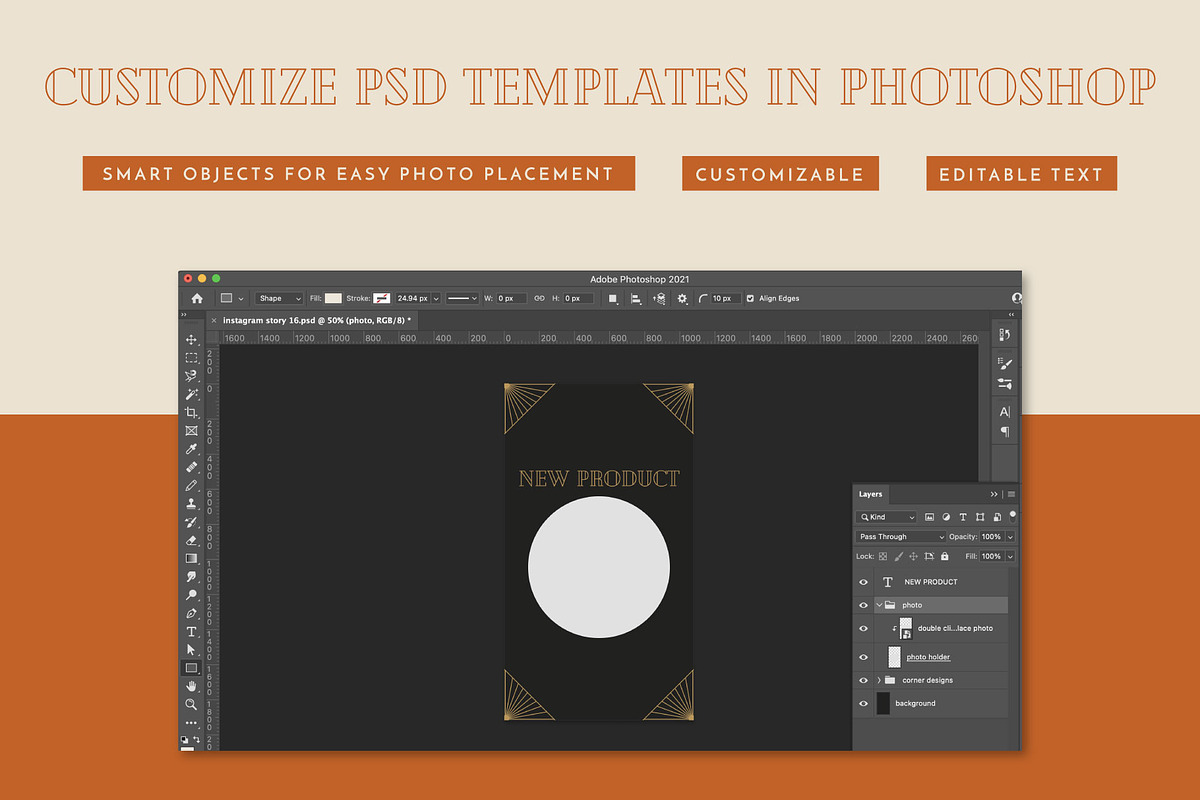Select the Hand tool
The height and width of the screenshot is (800, 1200).
click(x=191, y=686)
